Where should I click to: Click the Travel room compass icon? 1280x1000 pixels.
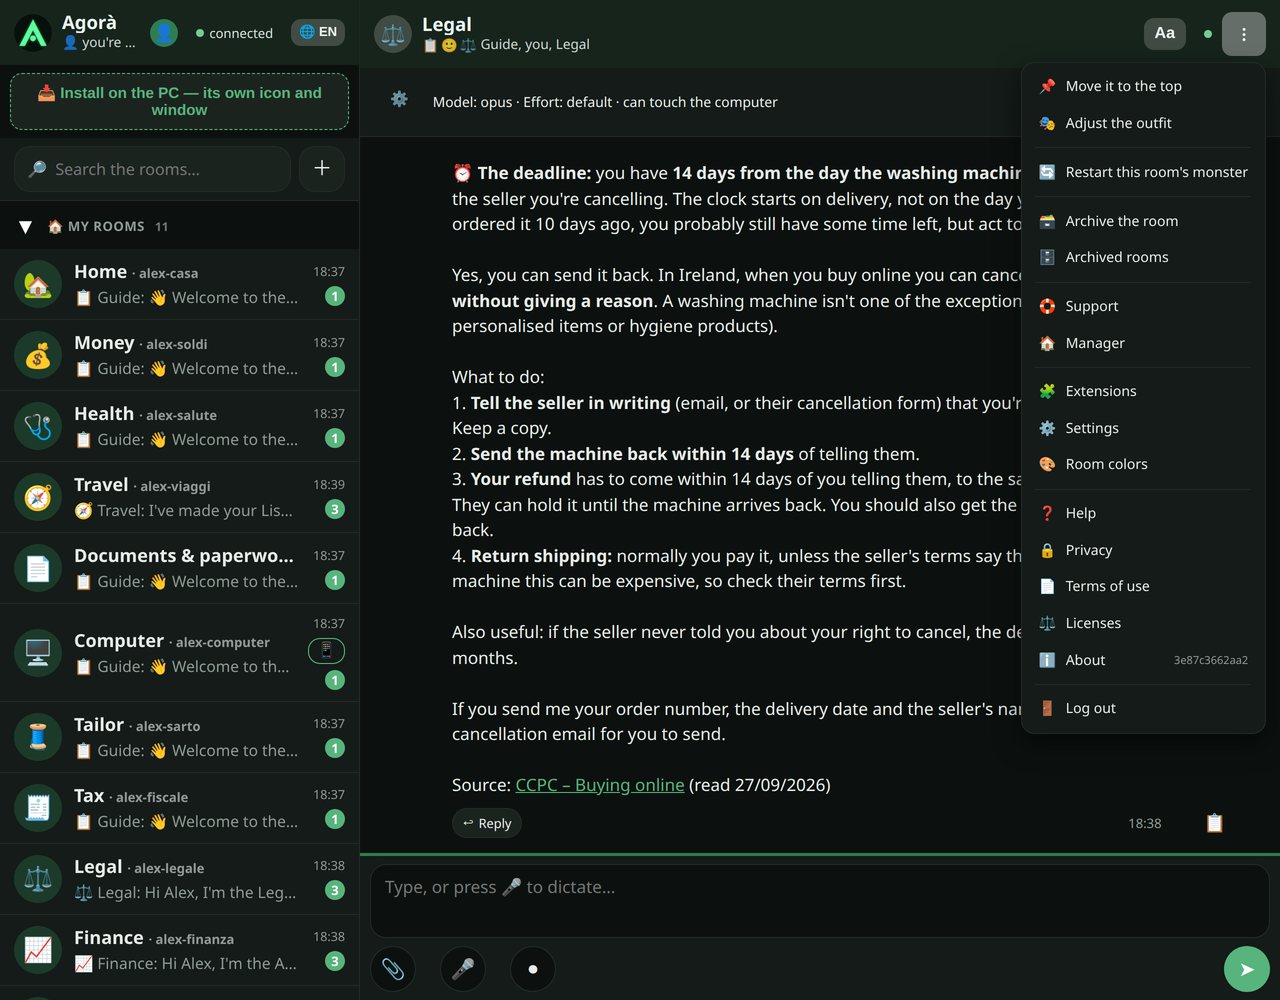tap(38, 497)
